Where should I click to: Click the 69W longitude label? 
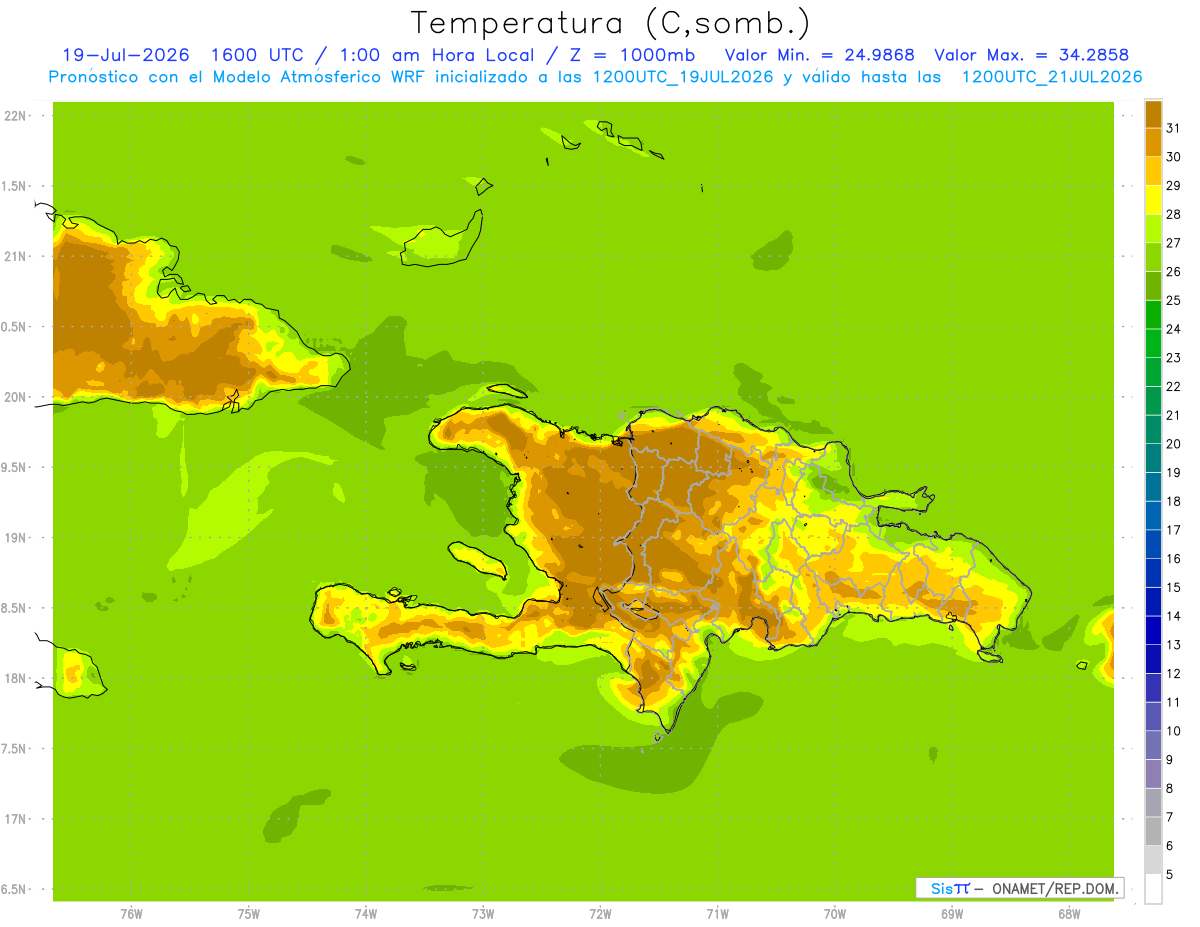(x=951, y=913)
